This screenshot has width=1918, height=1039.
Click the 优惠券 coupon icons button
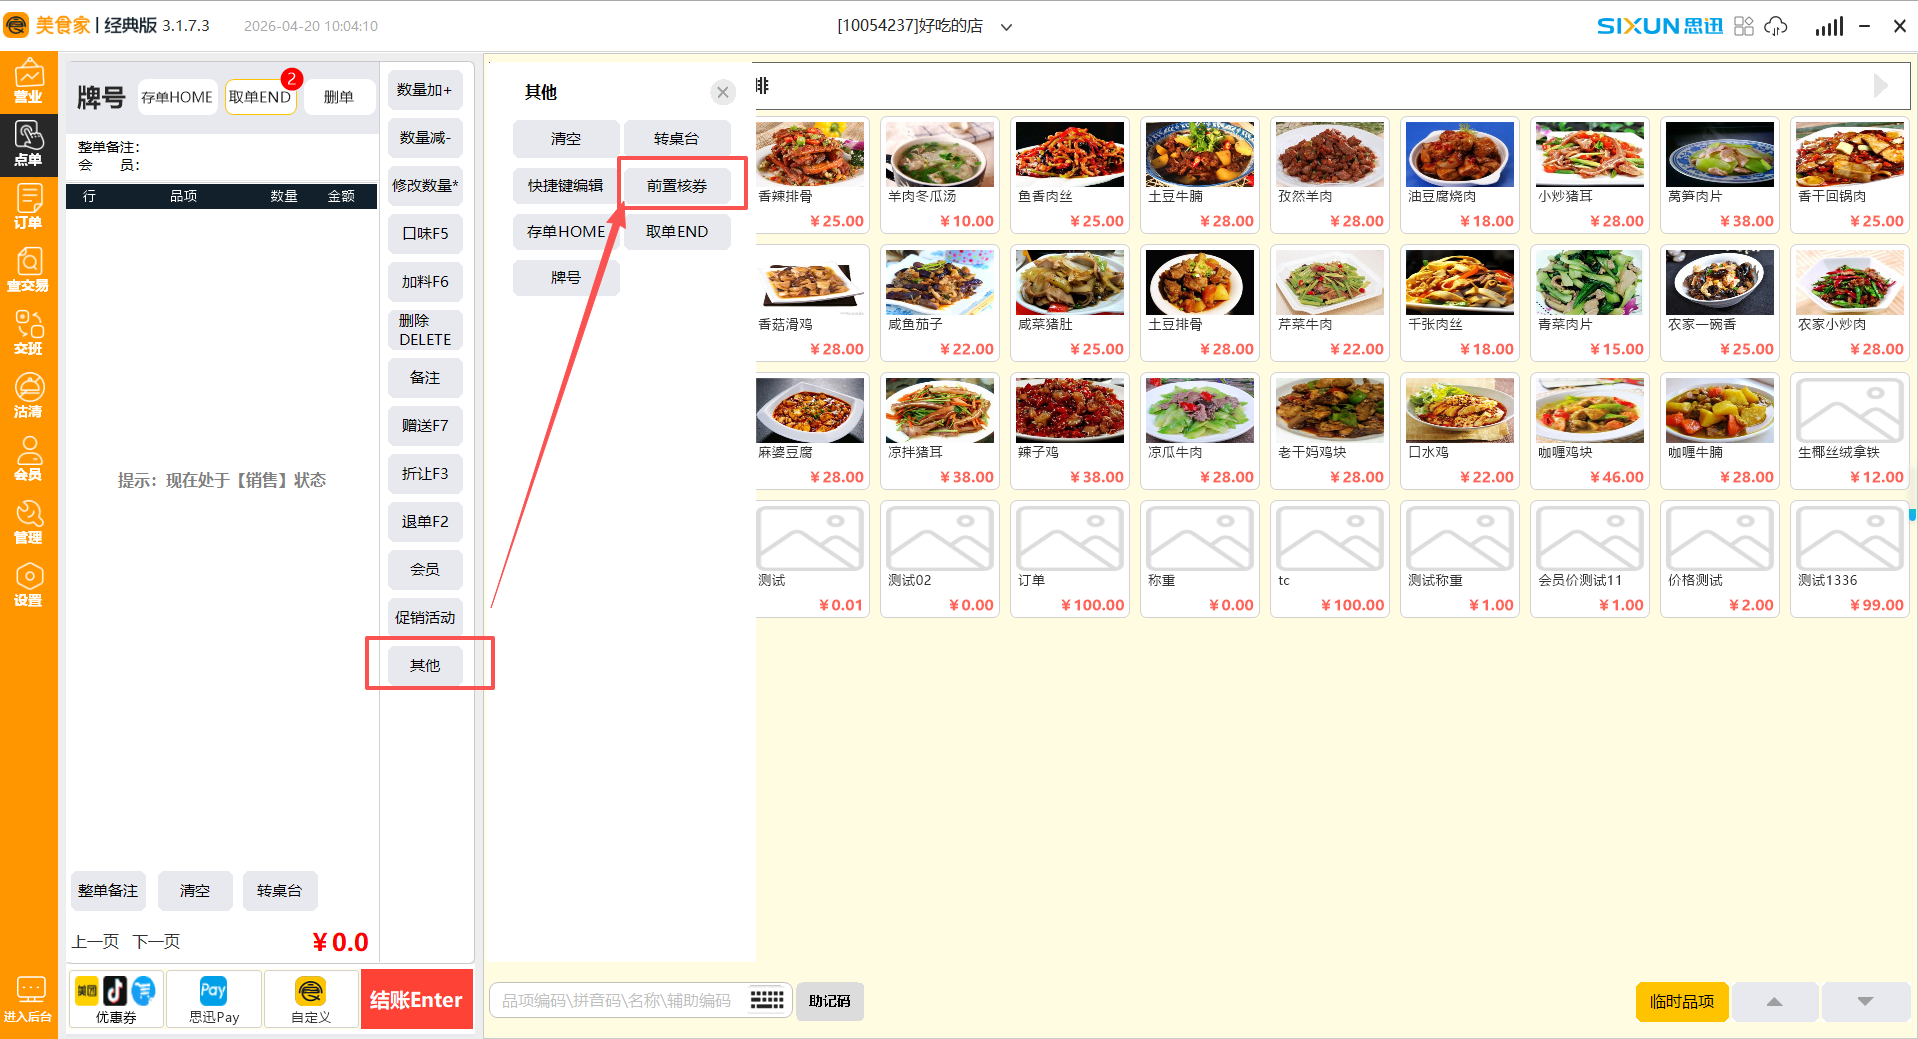[x=116, y=999]
